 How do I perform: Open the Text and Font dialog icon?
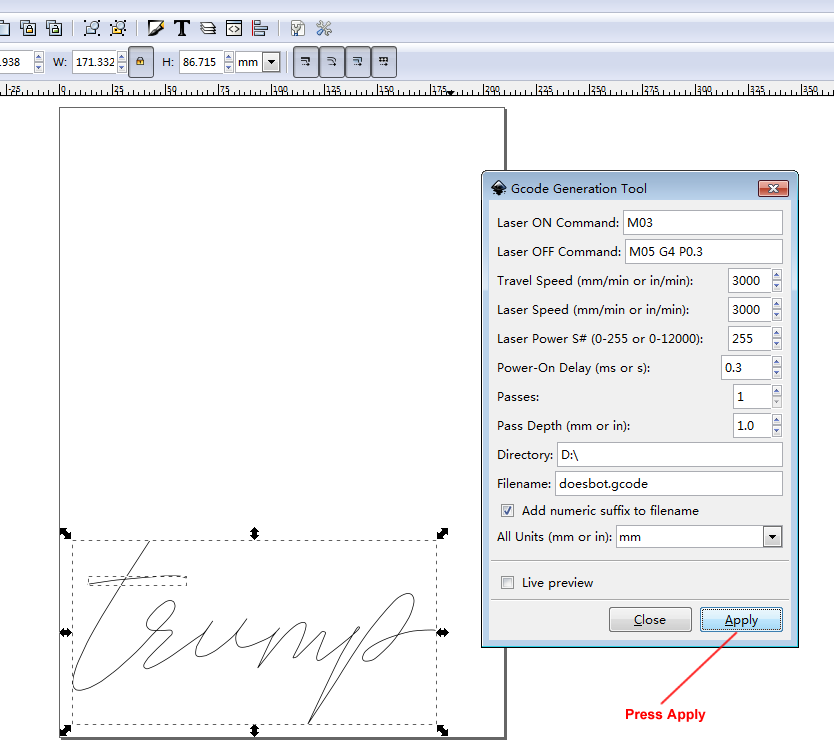click(x=182, y=28)
